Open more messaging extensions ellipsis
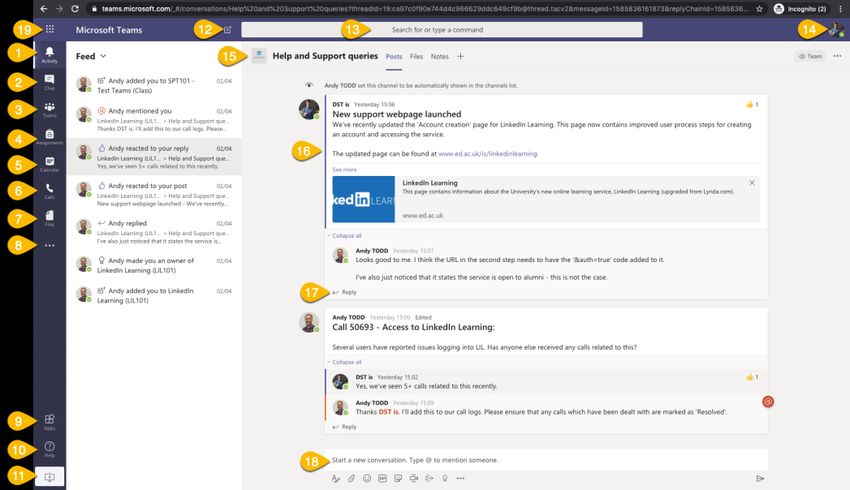 [x=460, y=479]
